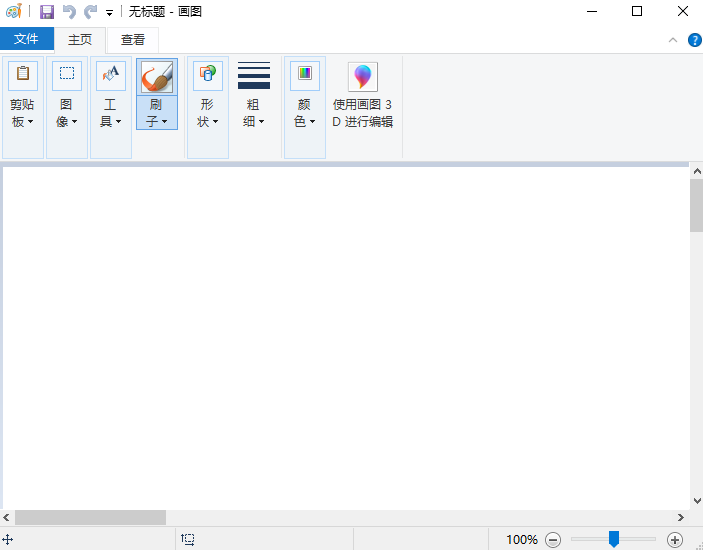This screenshot has height=550, width=703.
Task: Click the clipboard paste icon
Action: (23, 75)
